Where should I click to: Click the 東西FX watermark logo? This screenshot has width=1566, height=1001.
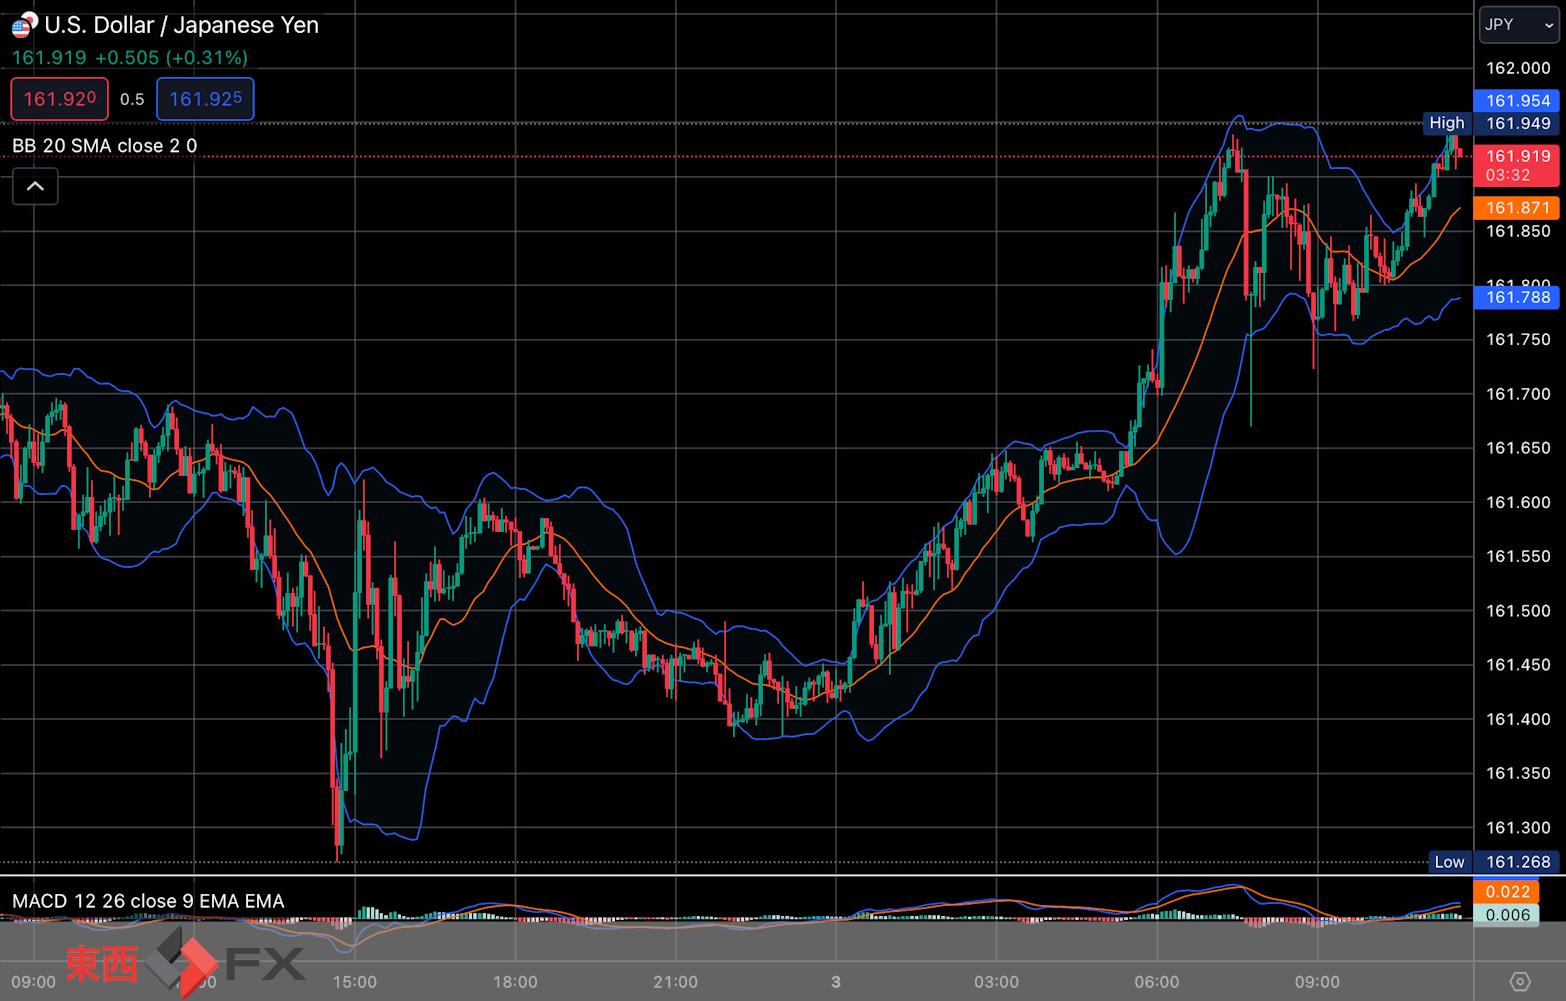(x=185, y=962)
